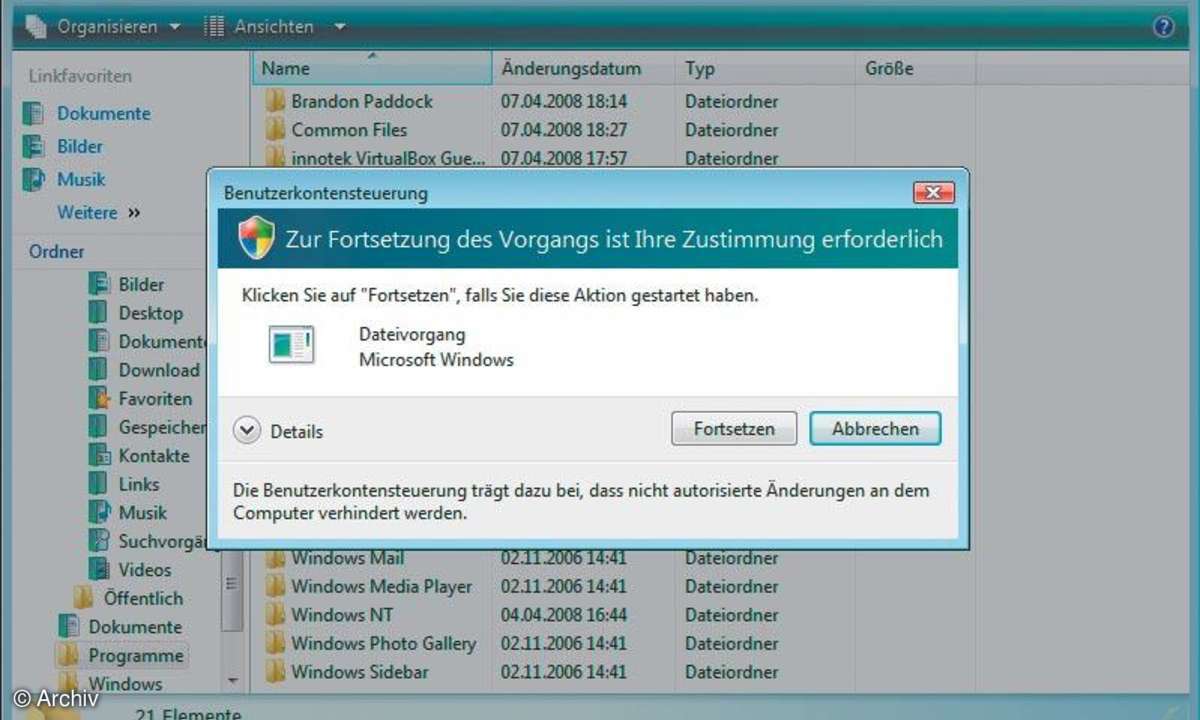Select Kontakte in the folder tree

coord(154,455)
